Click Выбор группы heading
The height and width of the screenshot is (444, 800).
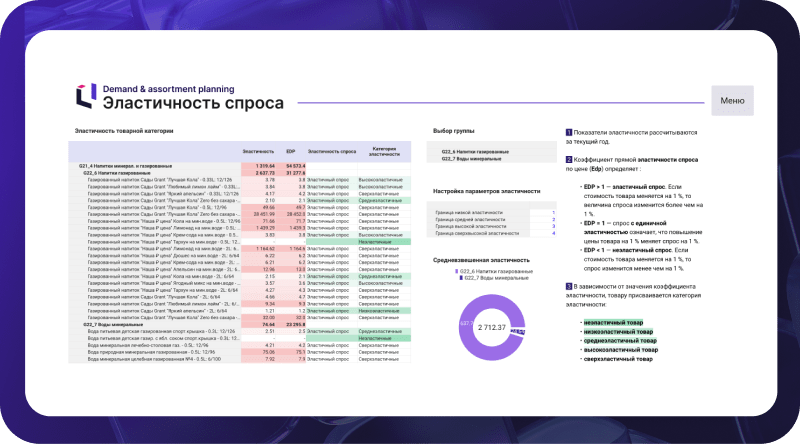tap(454, 131)
